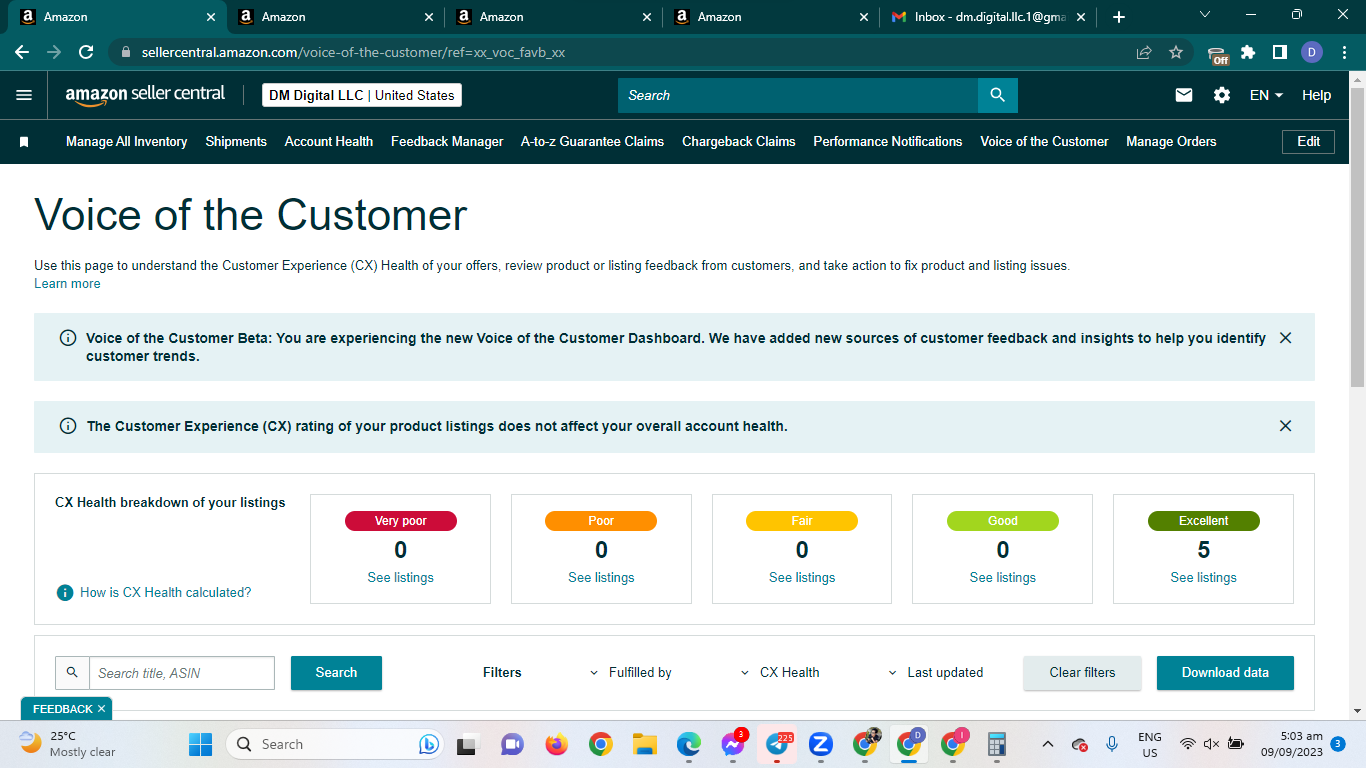This screenshot has width=1366, height=768.
Task: Go to Shipments in the favorites bar
Action: click(236, 142)
